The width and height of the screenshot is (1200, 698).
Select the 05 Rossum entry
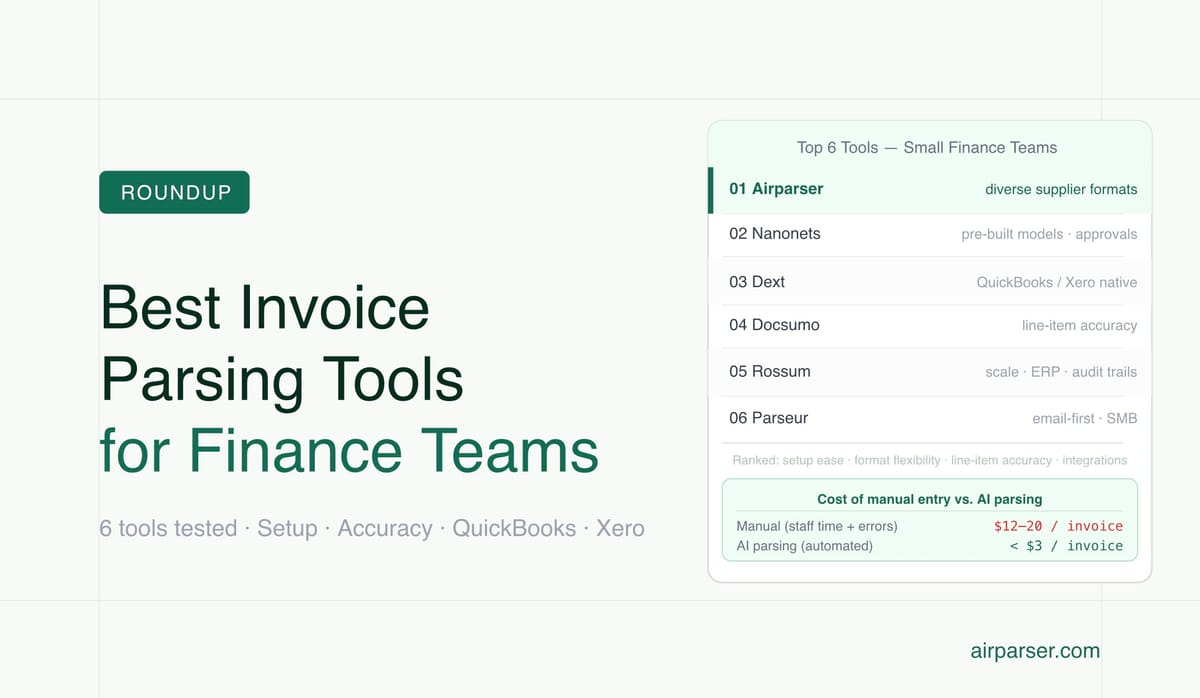pyautogui.click(x=930, y=371)
